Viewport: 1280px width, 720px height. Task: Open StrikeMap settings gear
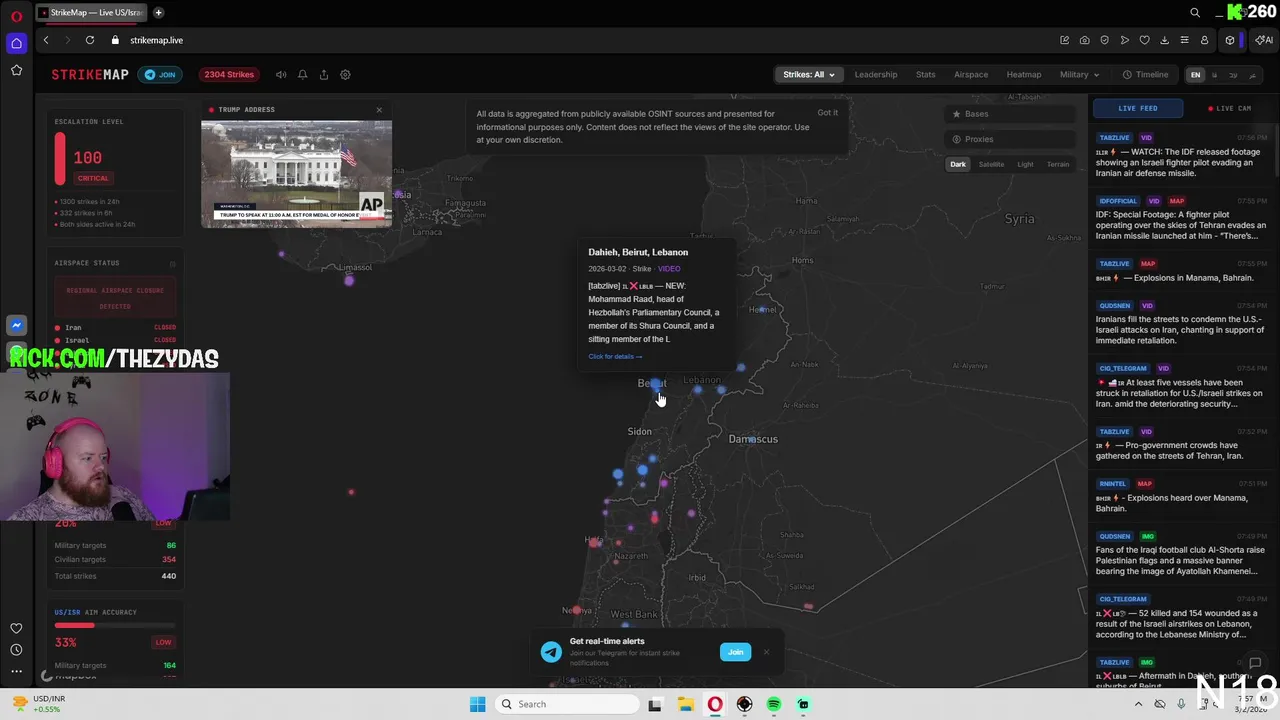[345, 75]
